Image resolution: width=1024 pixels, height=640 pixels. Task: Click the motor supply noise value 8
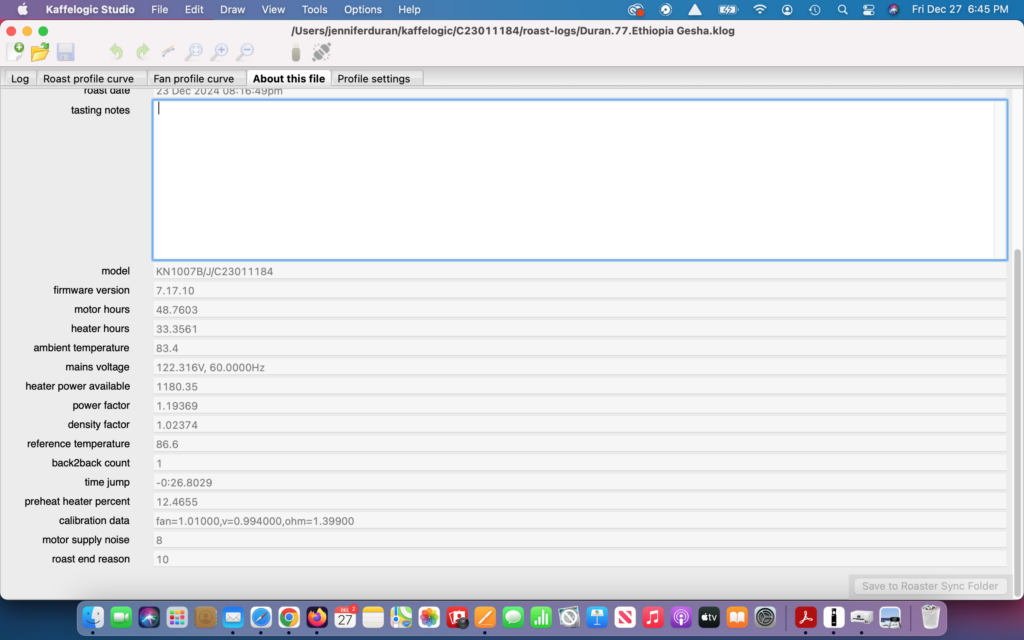click(x=579, y=540)
